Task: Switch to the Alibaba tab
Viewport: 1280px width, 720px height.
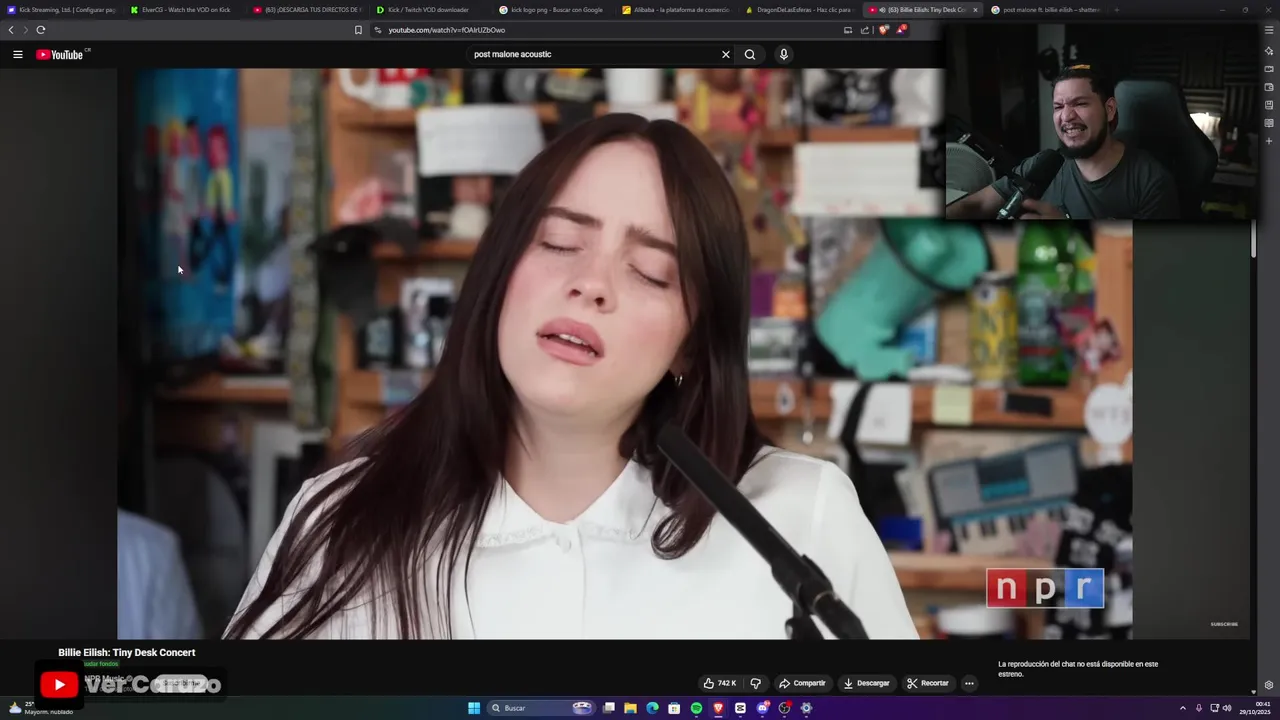Action: (x=677, y=10)
